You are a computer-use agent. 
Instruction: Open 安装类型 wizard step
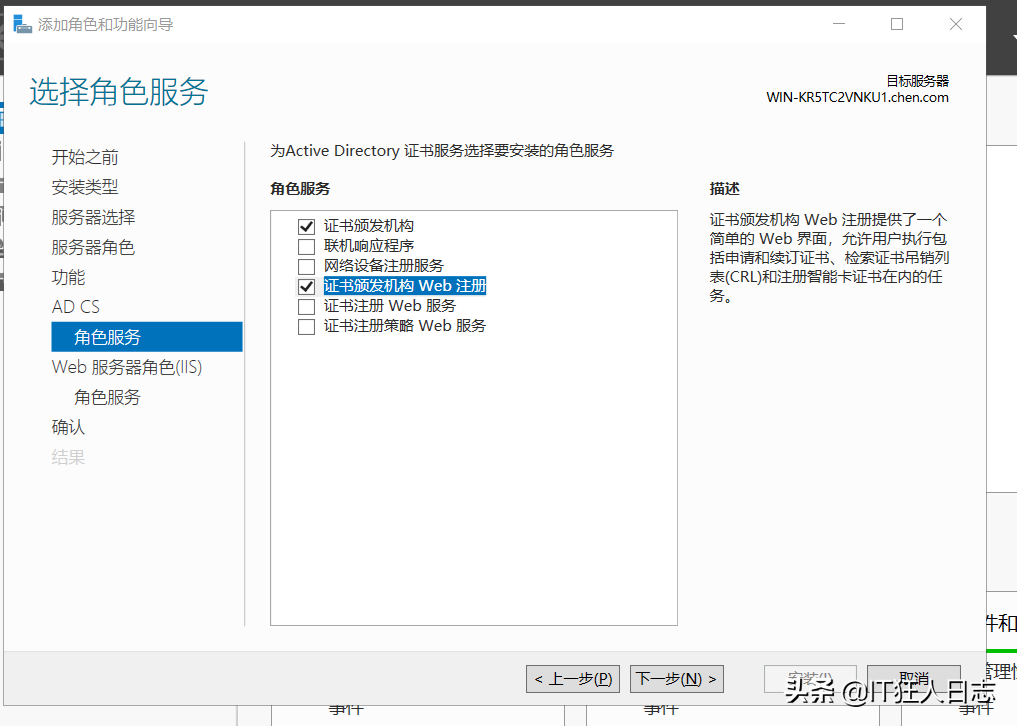click(x=85, y=187)
